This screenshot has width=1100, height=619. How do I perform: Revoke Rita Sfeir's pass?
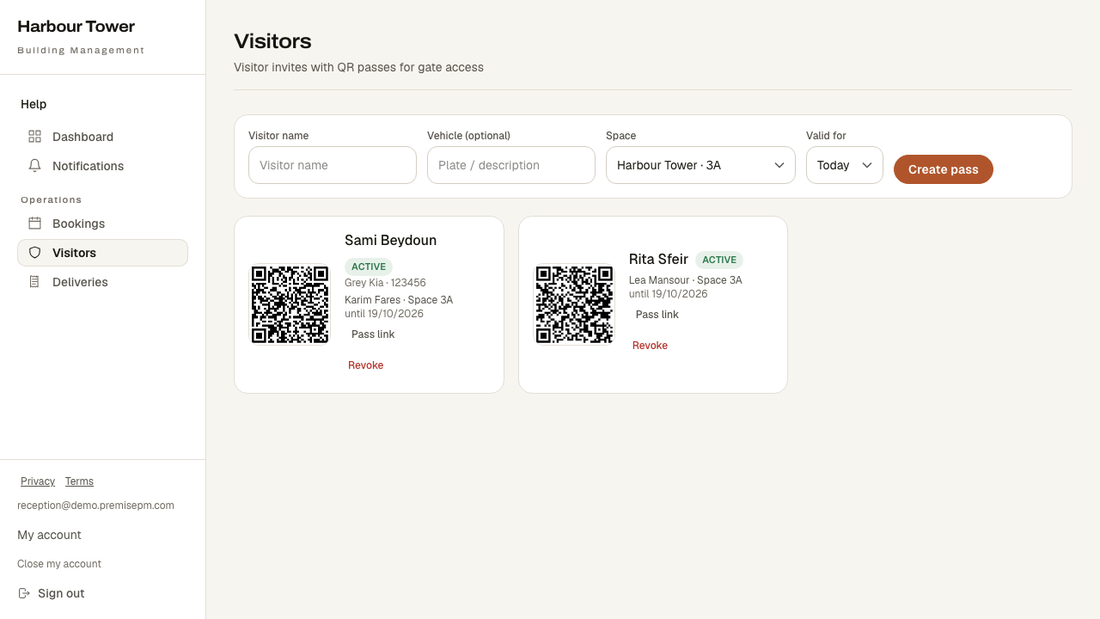[650, 345]
